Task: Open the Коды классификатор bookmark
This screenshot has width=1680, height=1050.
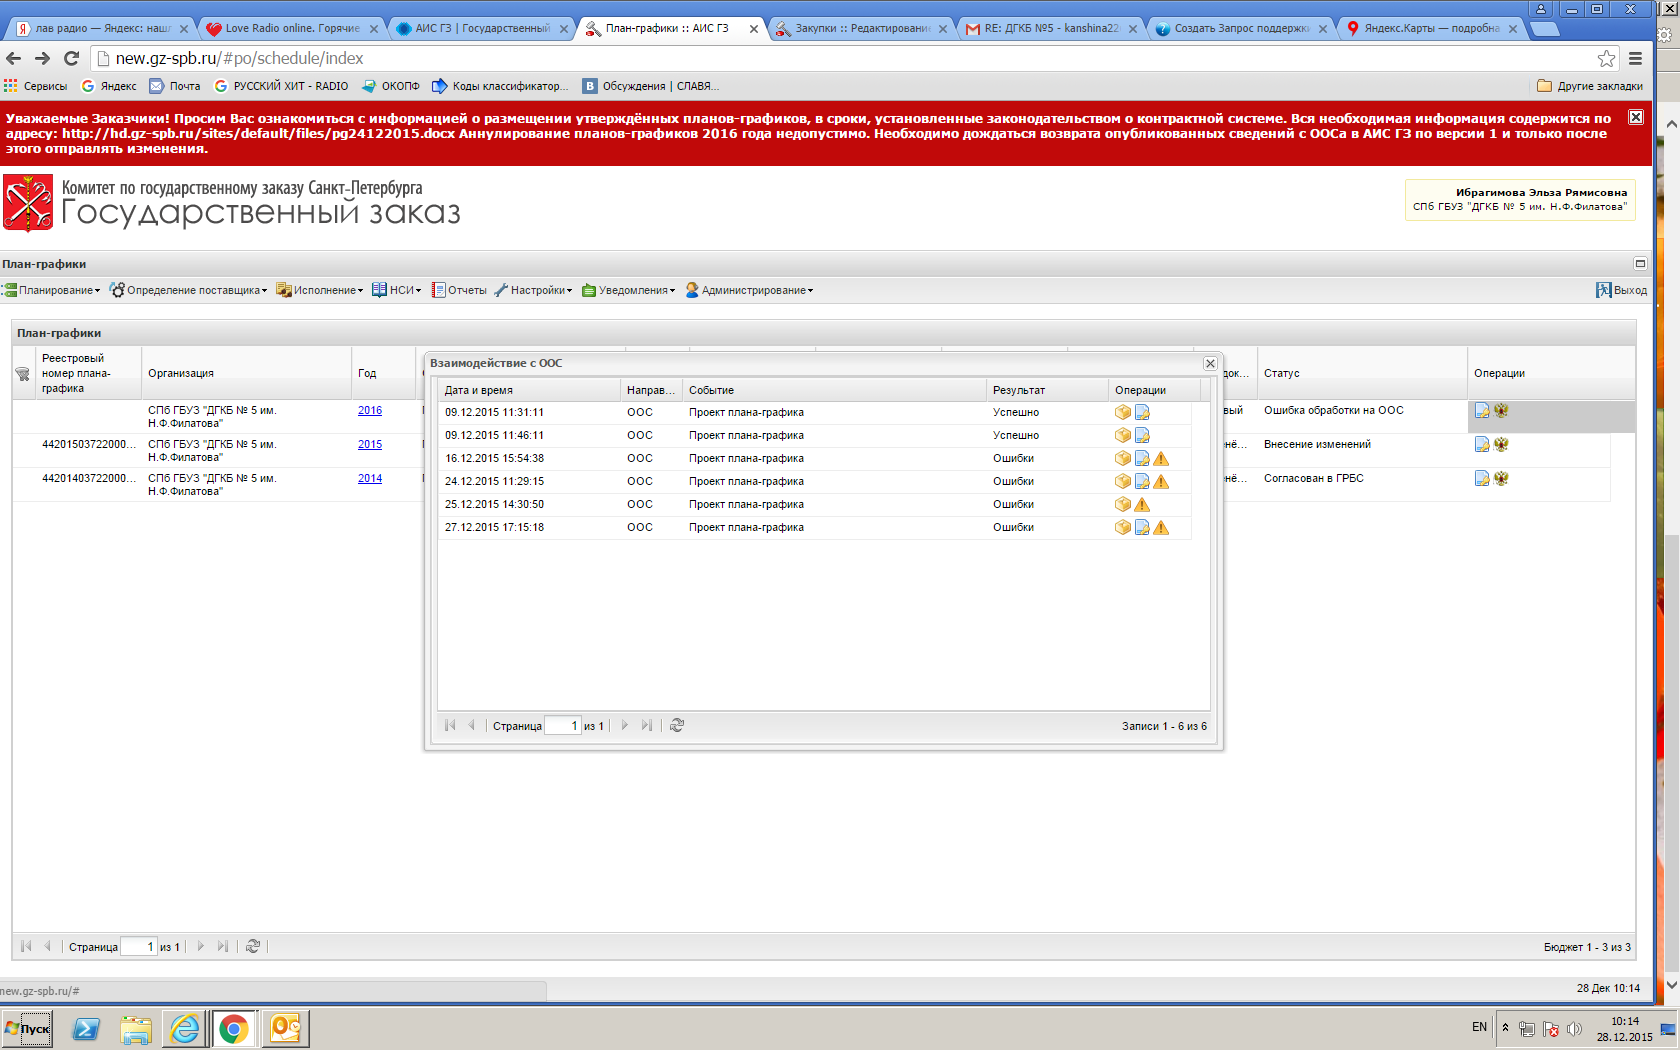Action: [500, 86]
